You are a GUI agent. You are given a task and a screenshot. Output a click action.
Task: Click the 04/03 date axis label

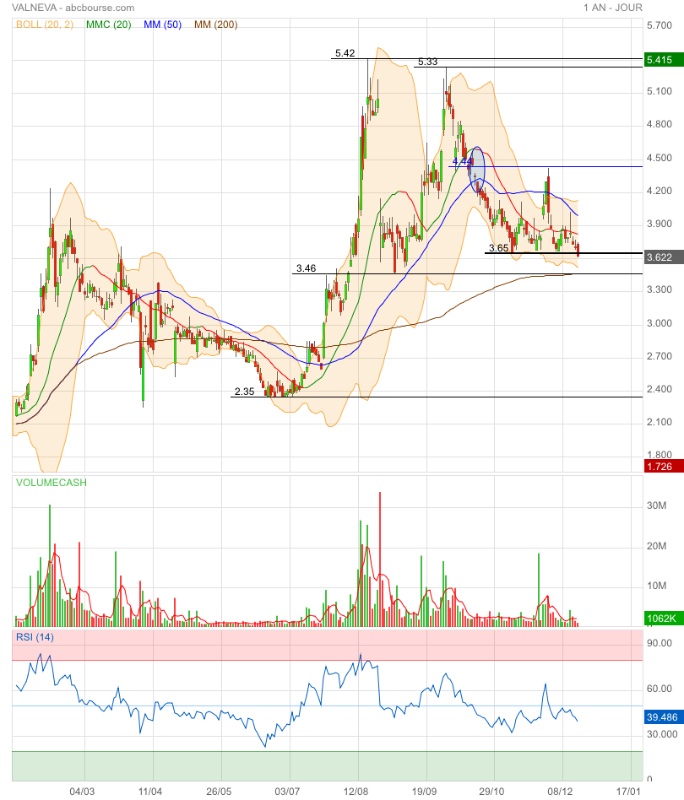point(82,791)
